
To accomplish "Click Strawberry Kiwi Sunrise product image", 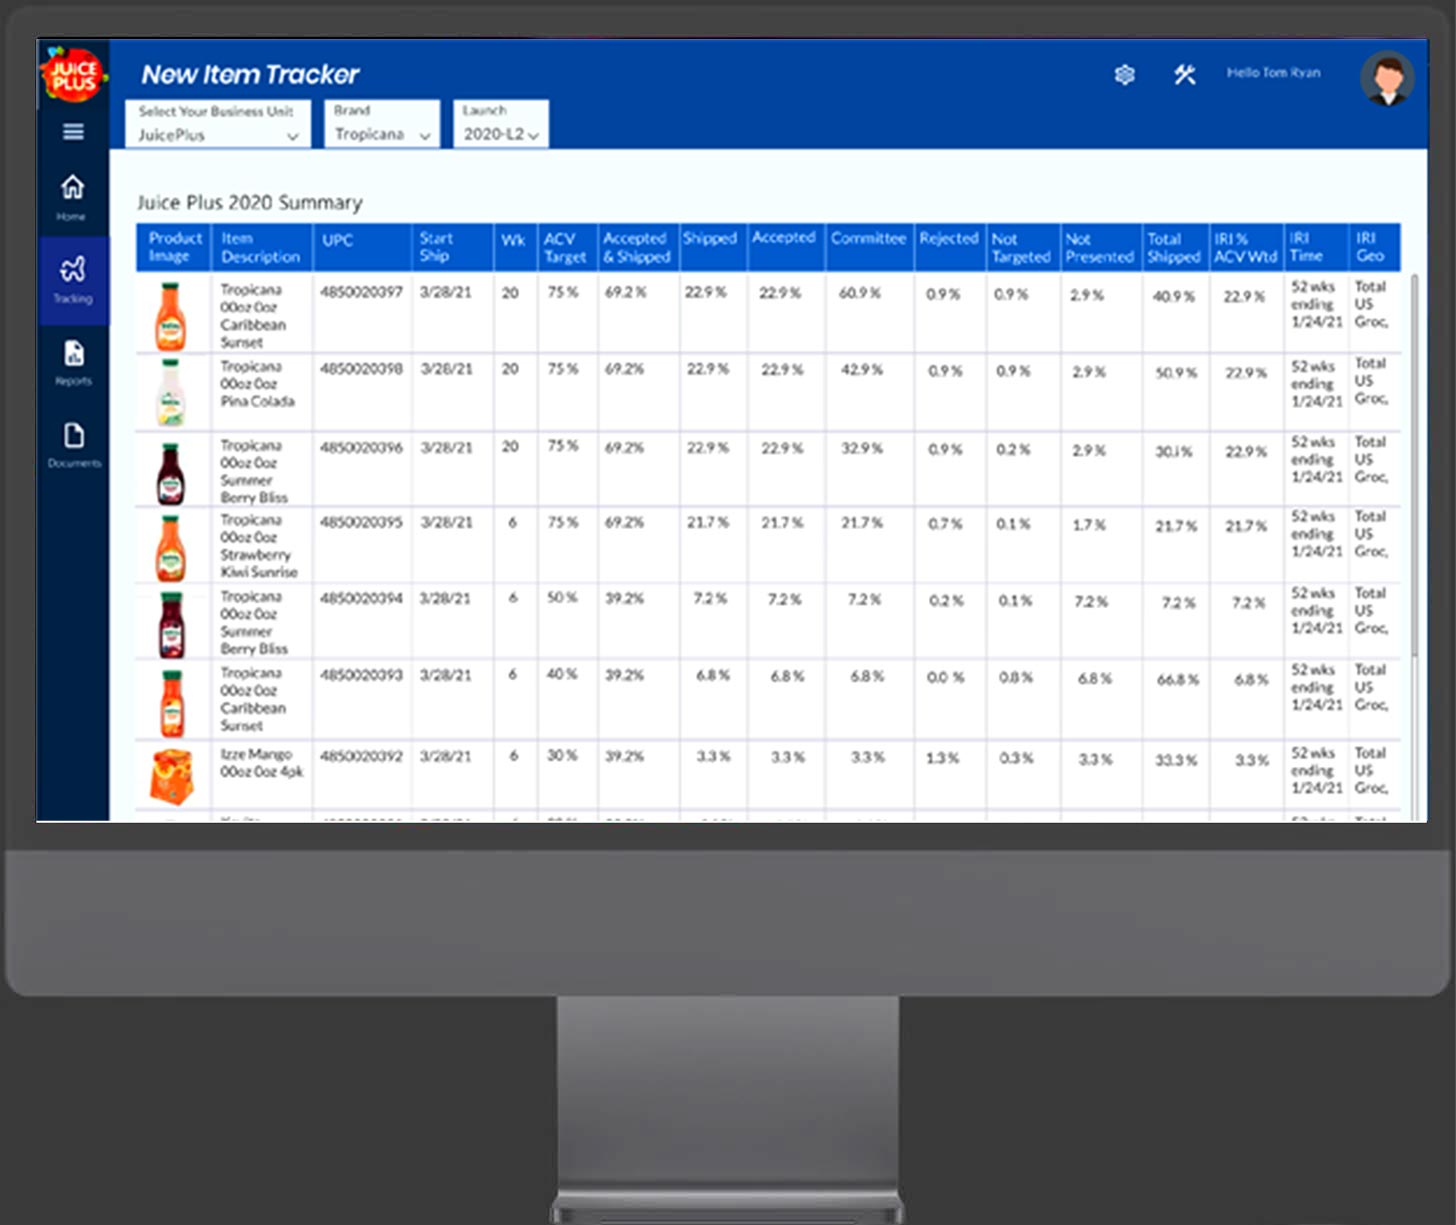I will pyautogui.click(x=171, y=548).
